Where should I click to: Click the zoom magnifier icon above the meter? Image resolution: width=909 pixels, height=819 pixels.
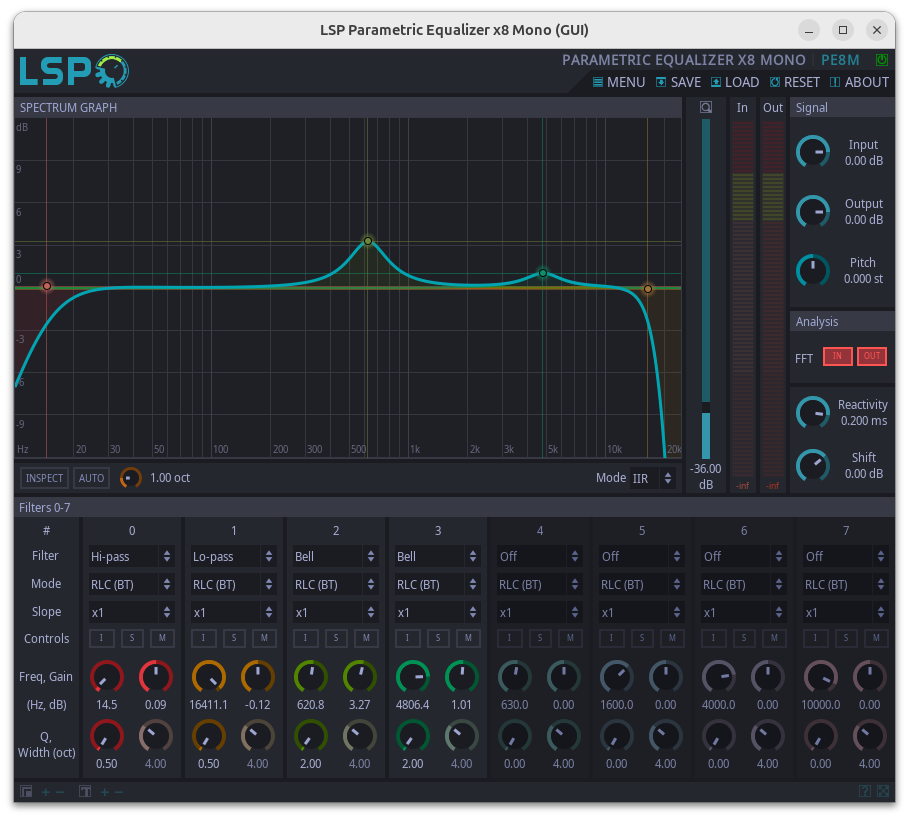pos(706,107)
